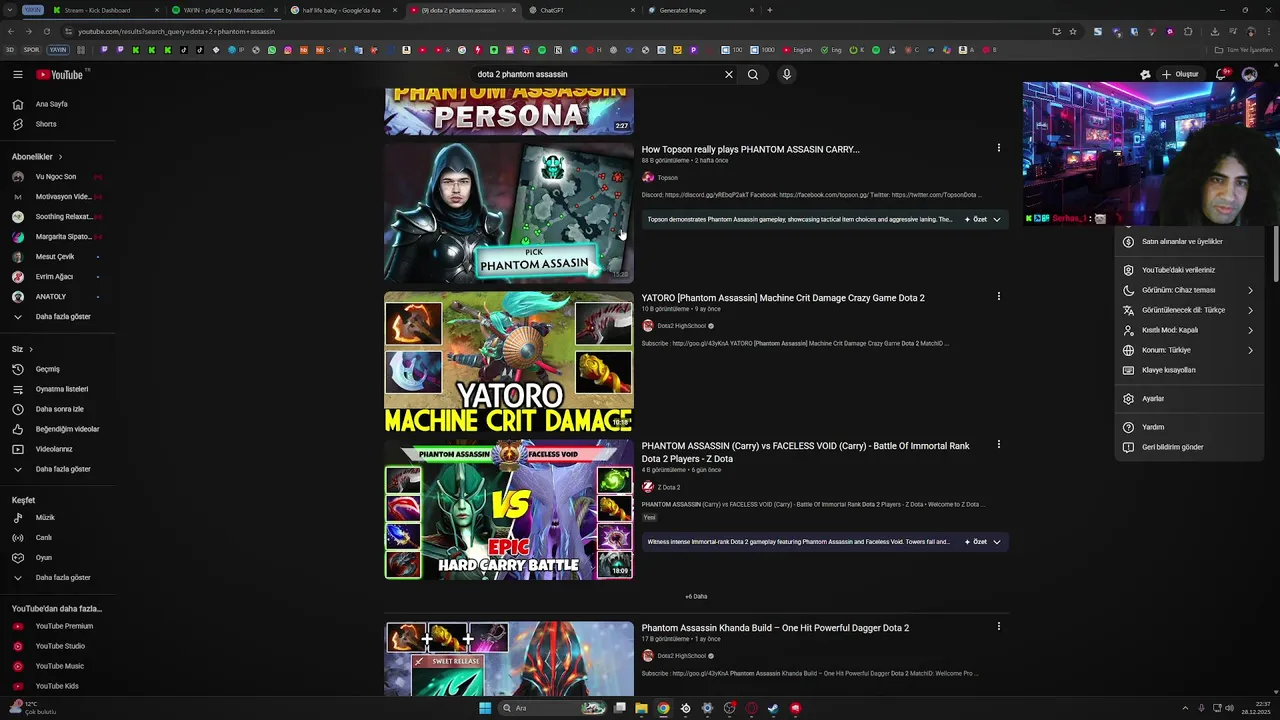Open Phantom Assassin Khanda Build video title

(x=775, y=628)
